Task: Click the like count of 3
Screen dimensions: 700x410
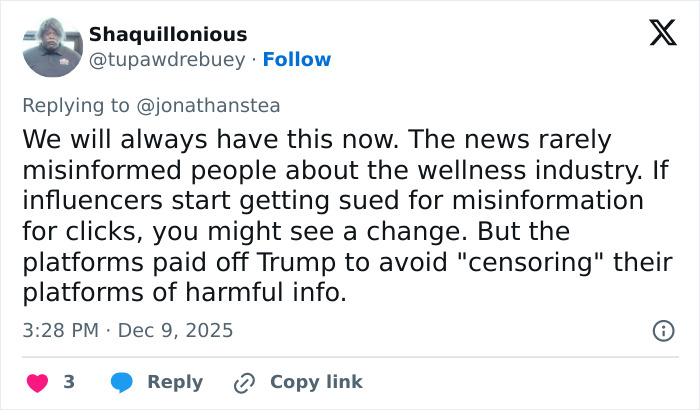Action: [69, 382]
